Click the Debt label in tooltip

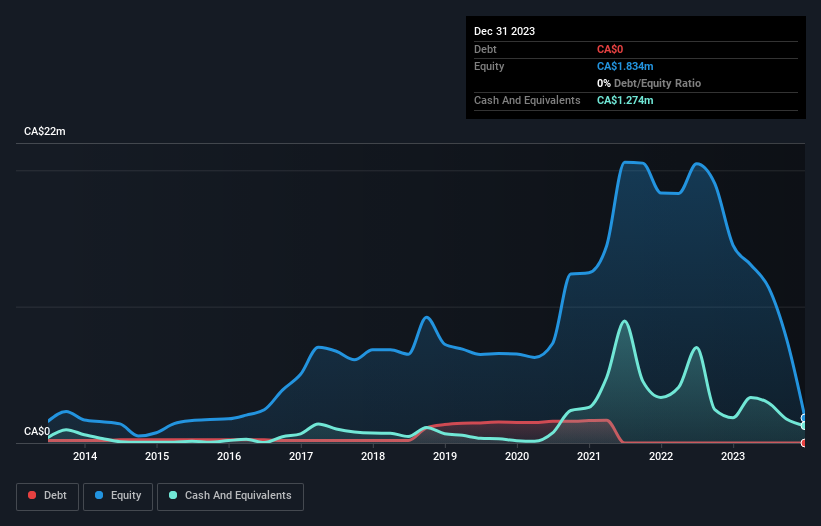(485, 49)
